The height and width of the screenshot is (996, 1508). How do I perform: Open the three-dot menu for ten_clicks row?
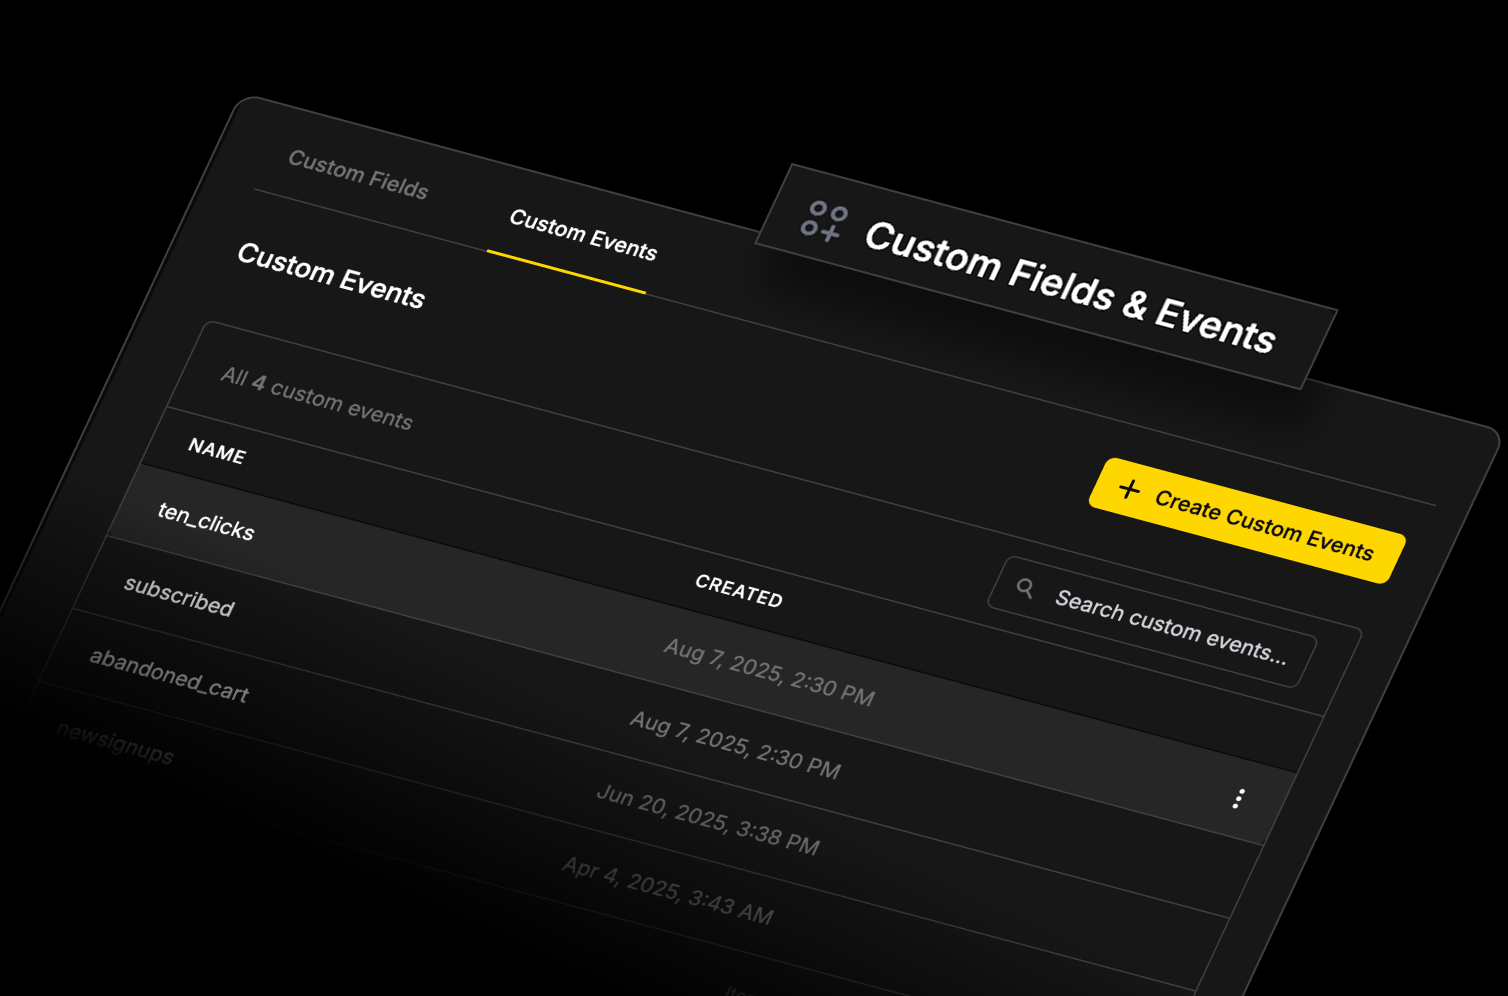(x=1239, y=798)
